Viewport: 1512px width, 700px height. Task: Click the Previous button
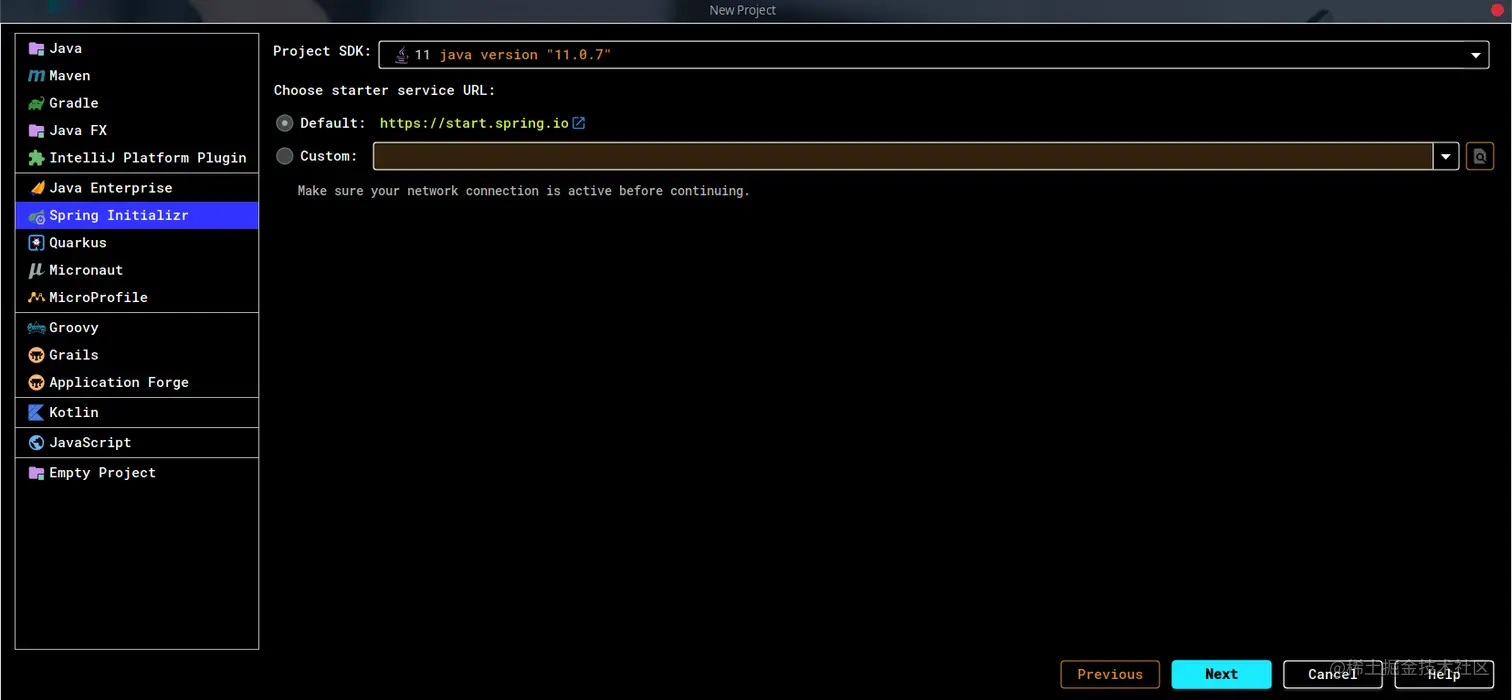click(x=1110, y=674)
